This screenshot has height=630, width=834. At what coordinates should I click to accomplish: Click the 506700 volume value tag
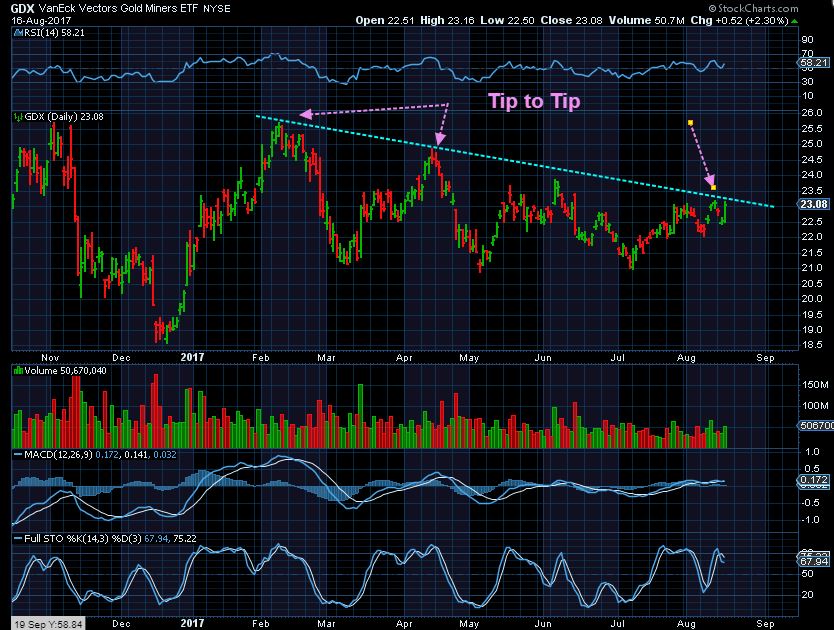[x=814, y=425]
